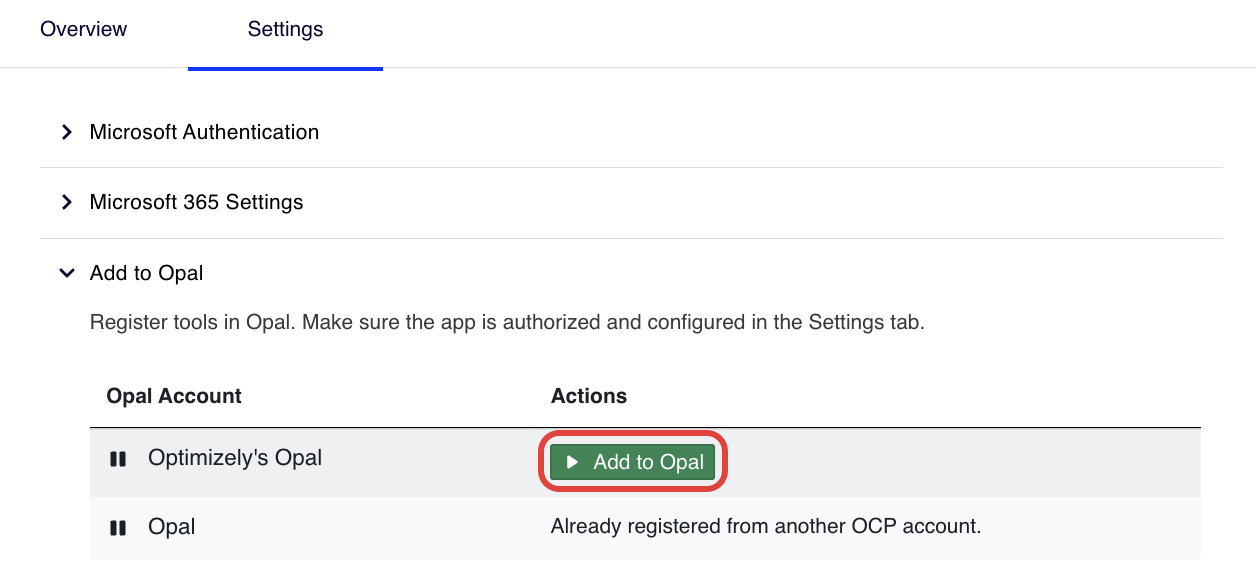Screen dimensions: 1256x588
Task: Click pause icon in the second Opal row
Action: pos(118,527)
